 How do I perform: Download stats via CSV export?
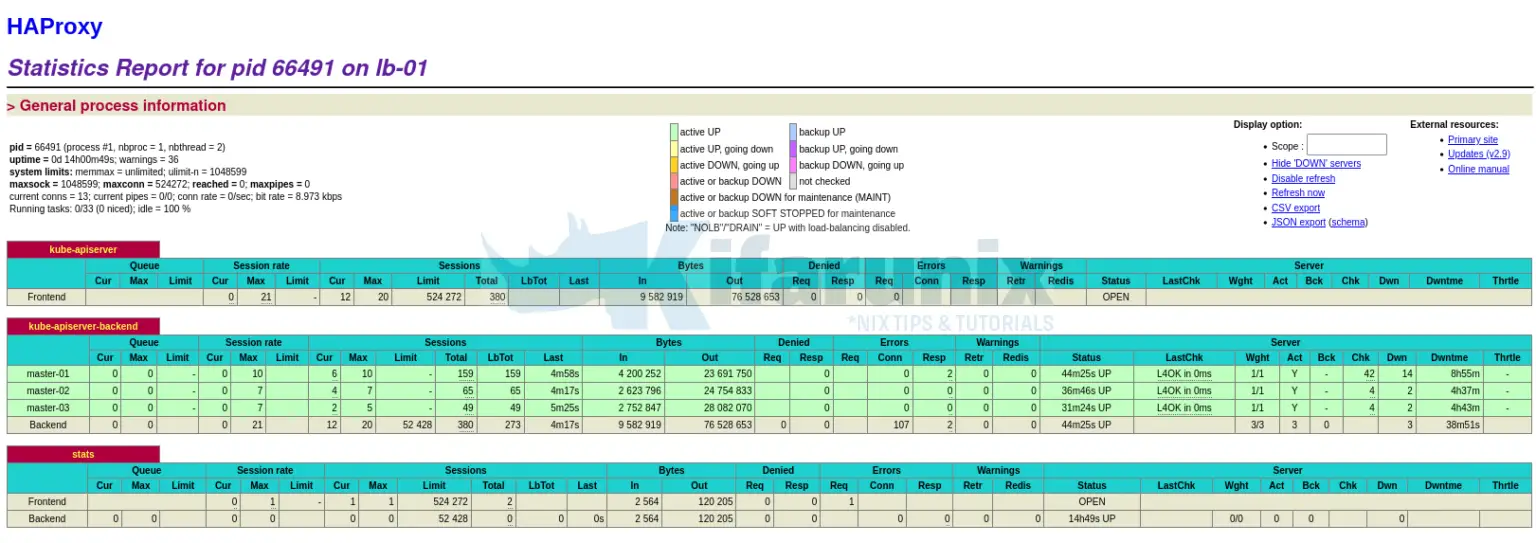(1295, 208)
